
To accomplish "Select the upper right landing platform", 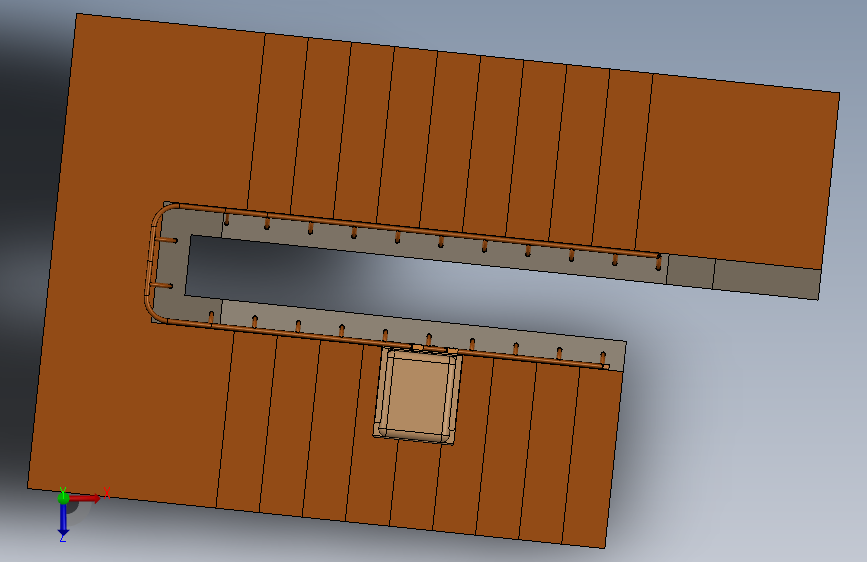I will coord(738,171).
